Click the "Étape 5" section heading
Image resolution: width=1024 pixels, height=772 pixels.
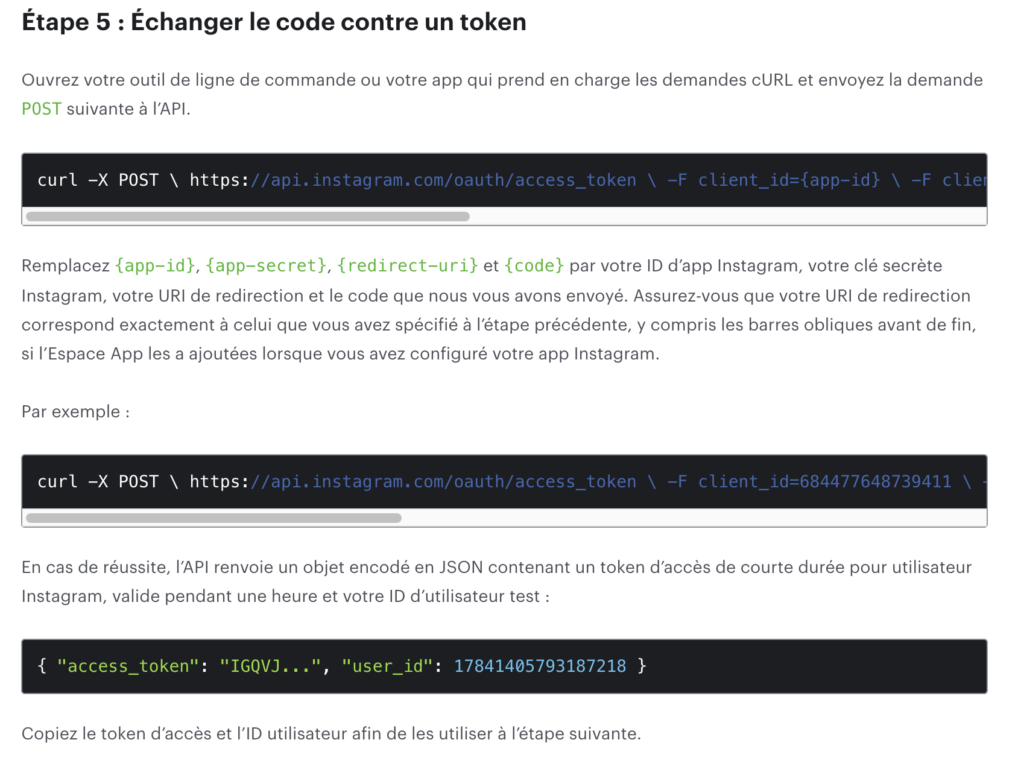(x=274, y=22)
